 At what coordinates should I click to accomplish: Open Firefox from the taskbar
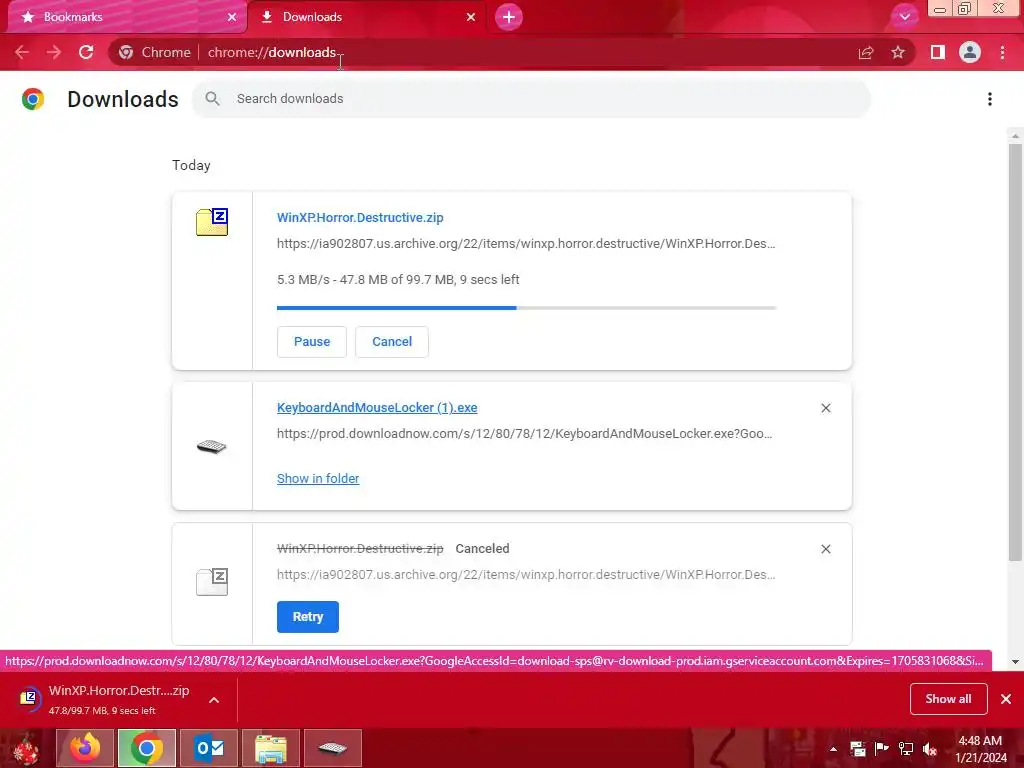(85, 748)
